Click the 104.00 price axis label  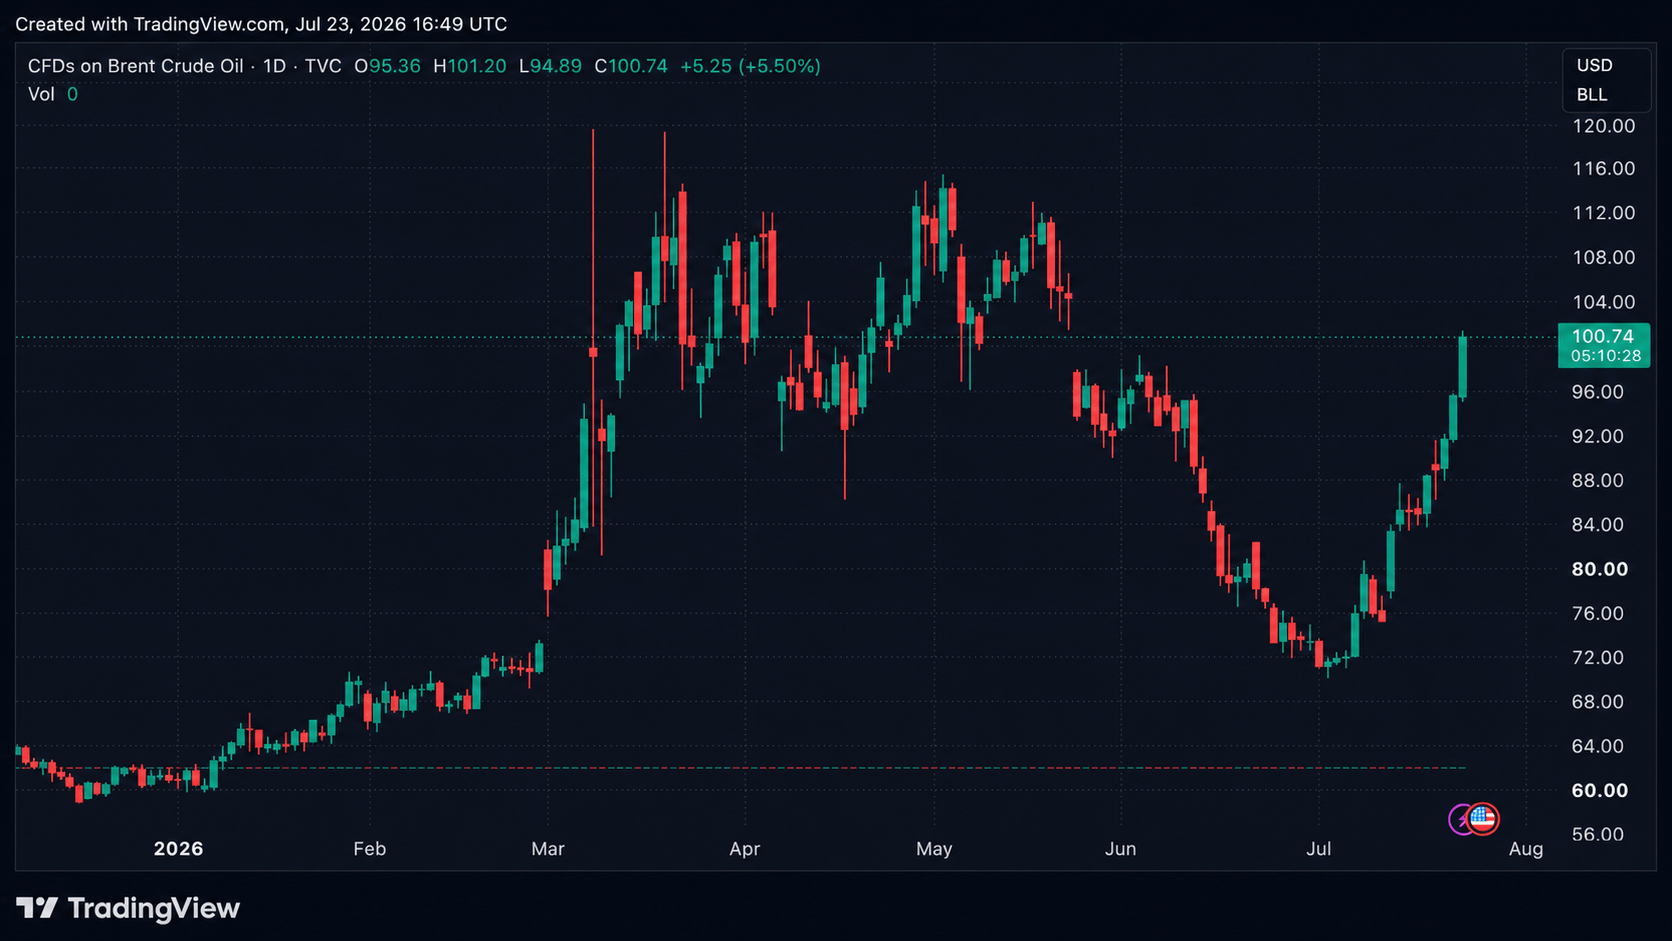pyautogui.click(x=1604, y=302)
